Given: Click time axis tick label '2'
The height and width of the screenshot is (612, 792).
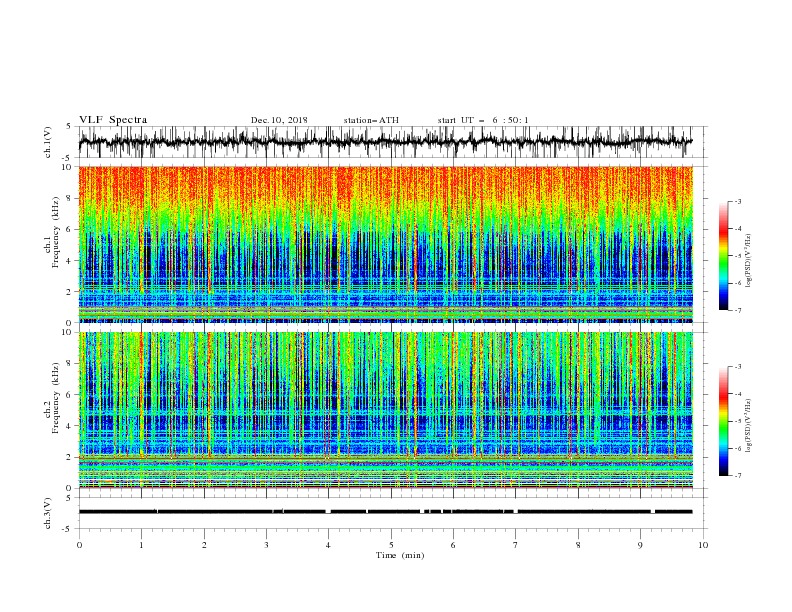Looking at the screenshot, I should point(204,545).
